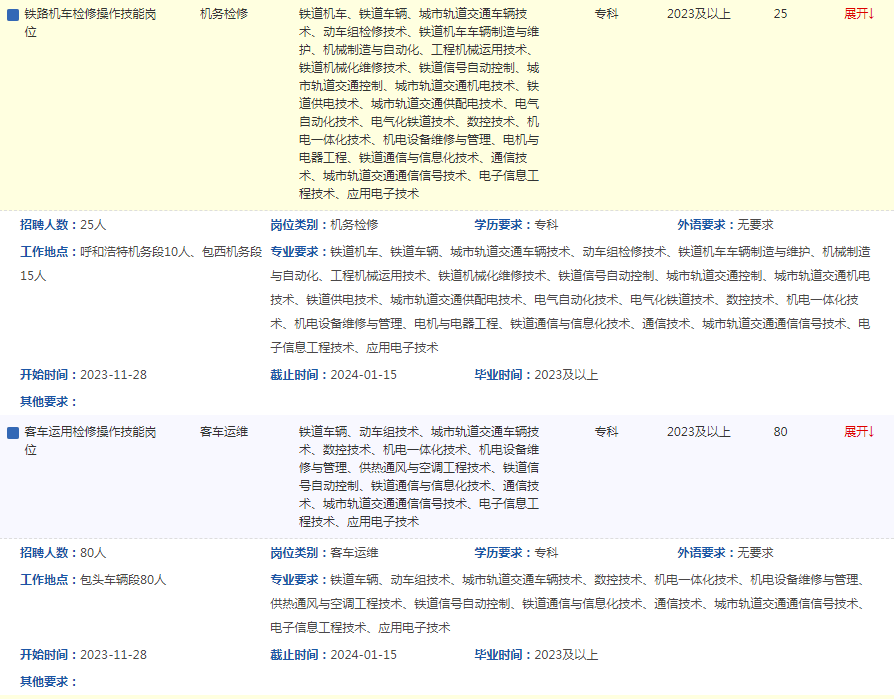Click 岗位类别:机务检修 in the detail panel
894x699 pixels.
[324, 225]
